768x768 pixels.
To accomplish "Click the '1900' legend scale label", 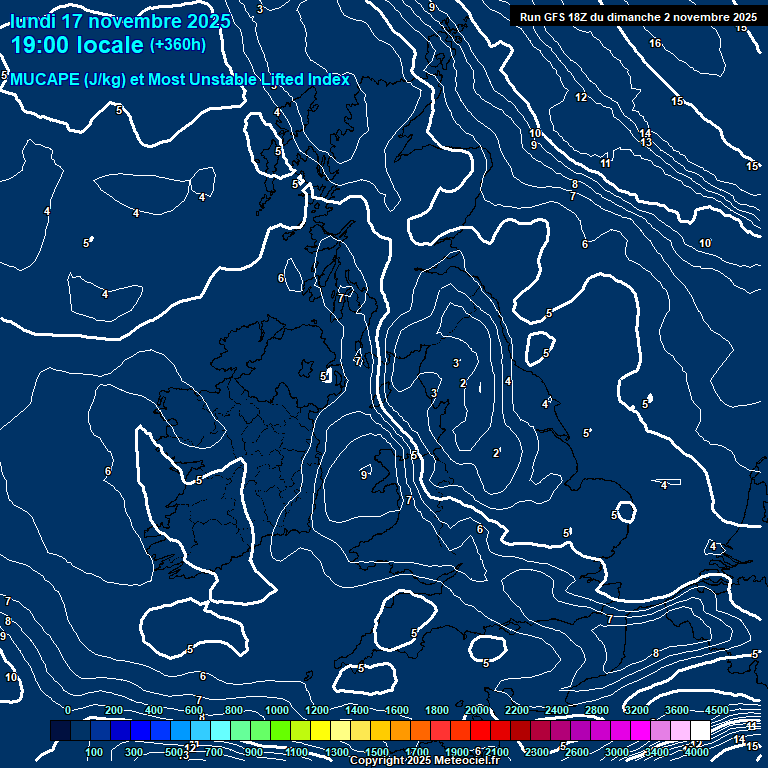I will pos(457,752).
